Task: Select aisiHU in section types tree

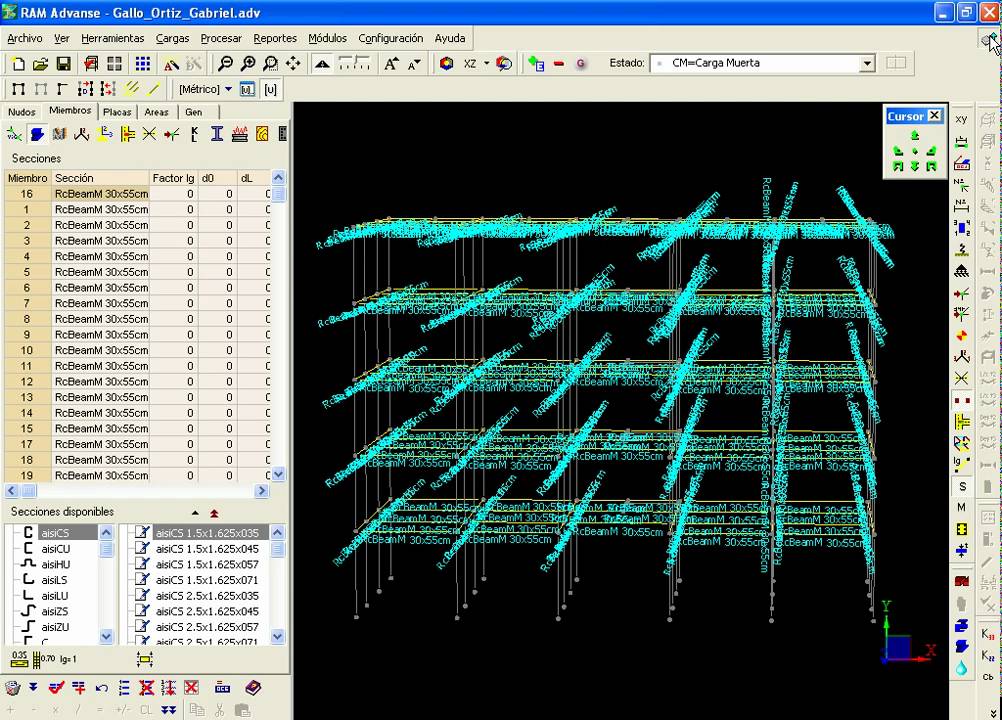Action: point(56,565)
